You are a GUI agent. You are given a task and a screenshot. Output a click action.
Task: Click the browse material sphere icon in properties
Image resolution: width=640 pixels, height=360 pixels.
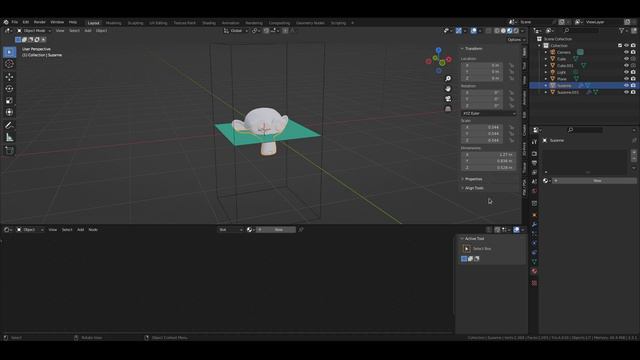(546, 181)
